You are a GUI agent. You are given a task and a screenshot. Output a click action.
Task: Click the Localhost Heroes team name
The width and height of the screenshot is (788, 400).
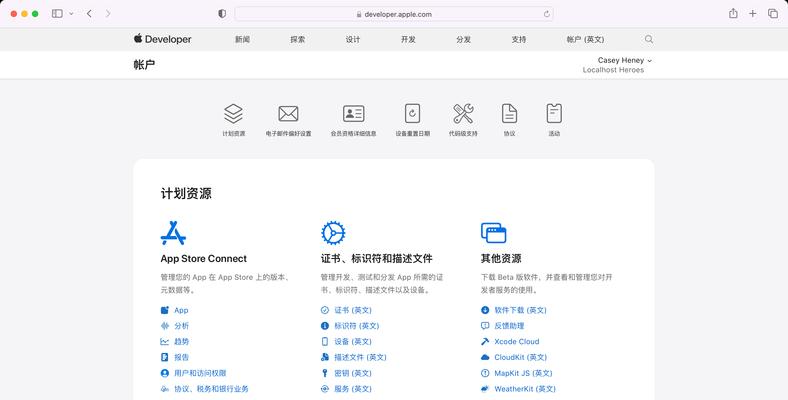pos(613,70)
